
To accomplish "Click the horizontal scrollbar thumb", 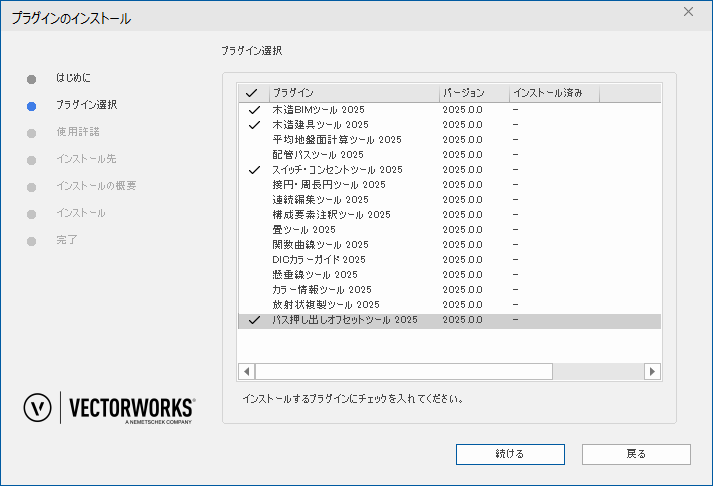I will point(404,371).
